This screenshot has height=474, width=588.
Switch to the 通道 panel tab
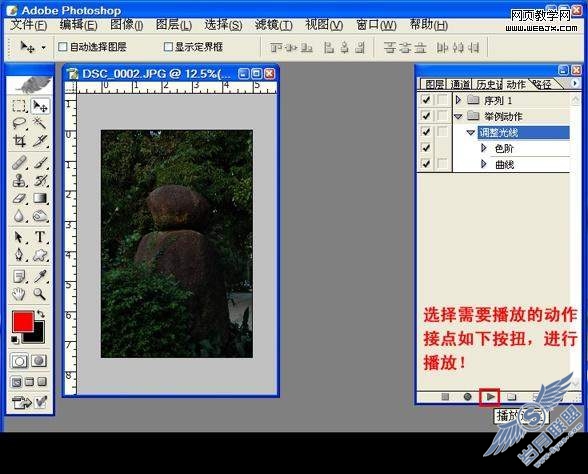tap(461, 84)
